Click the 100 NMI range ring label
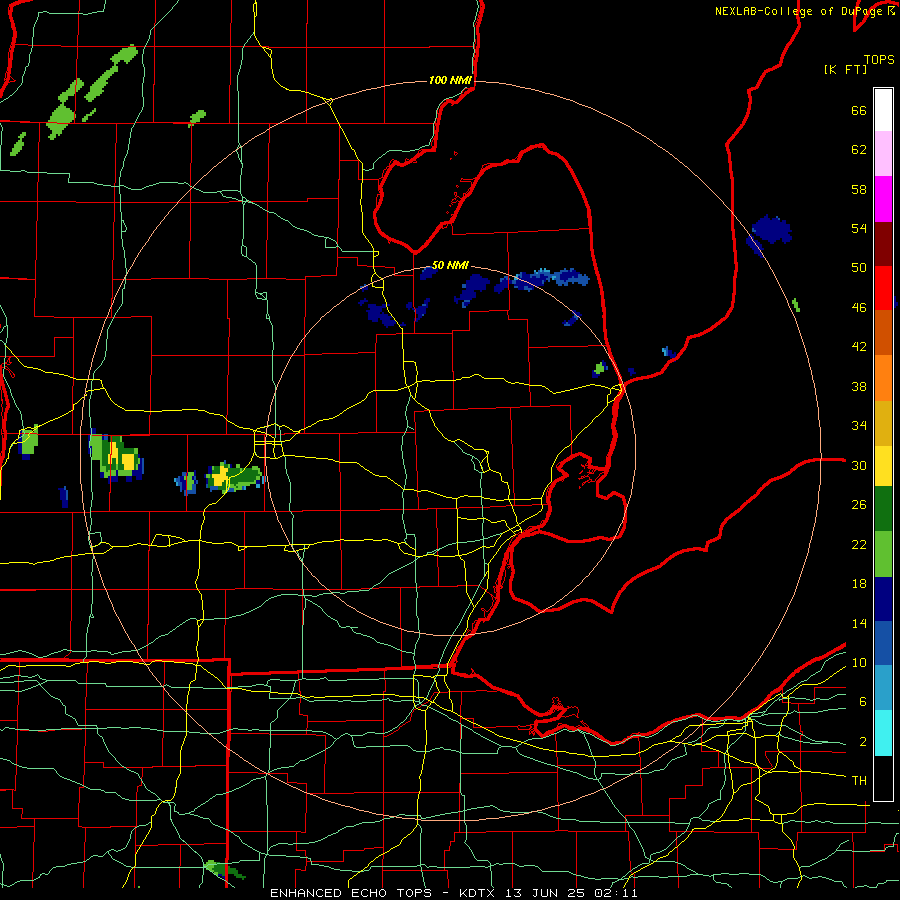Screen dimensions: 900x900 tap(450, 80)
